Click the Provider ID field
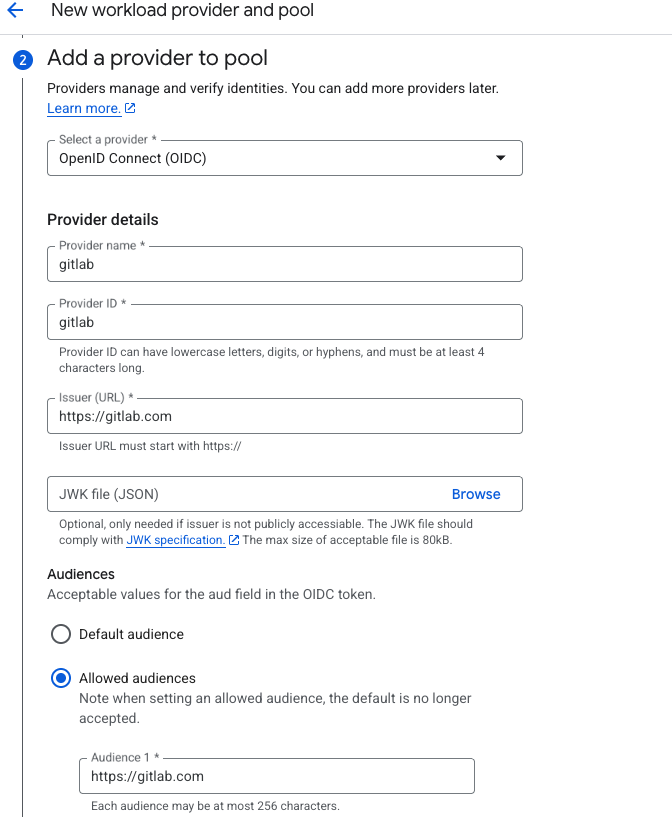The image size is (672, 817). [x=284, y=322]
